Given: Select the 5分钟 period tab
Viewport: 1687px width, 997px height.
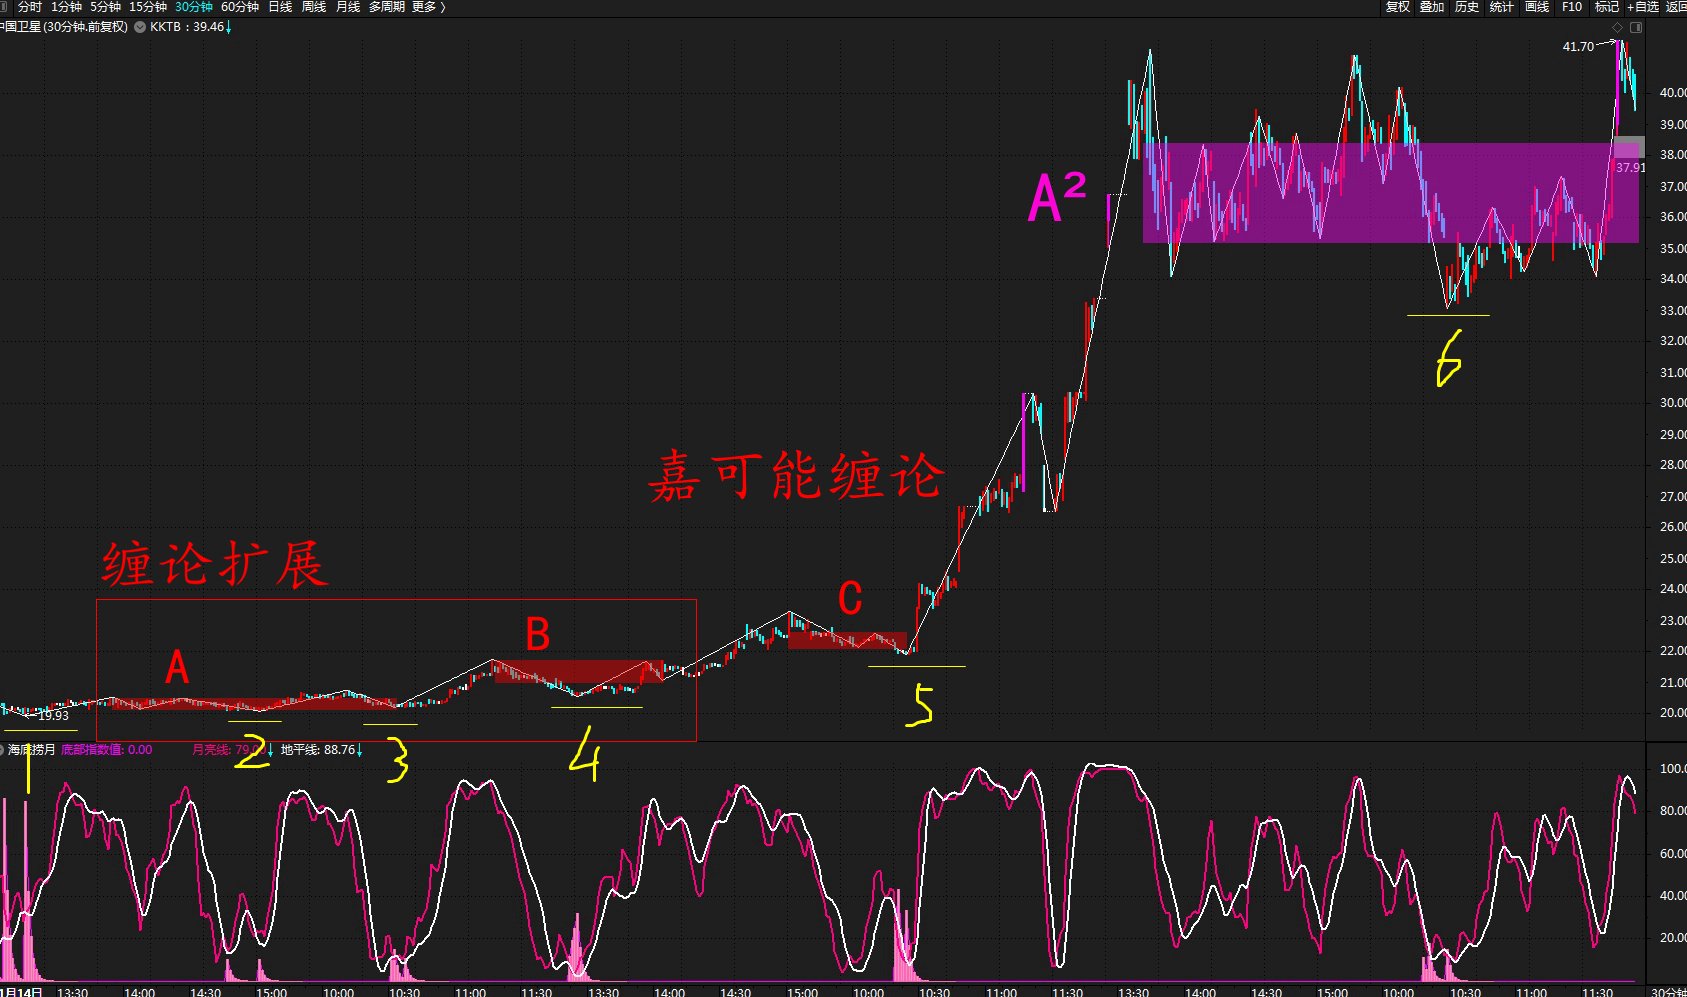Looking at the screenshot, I should pyautogui.click(x=105, y=7).
